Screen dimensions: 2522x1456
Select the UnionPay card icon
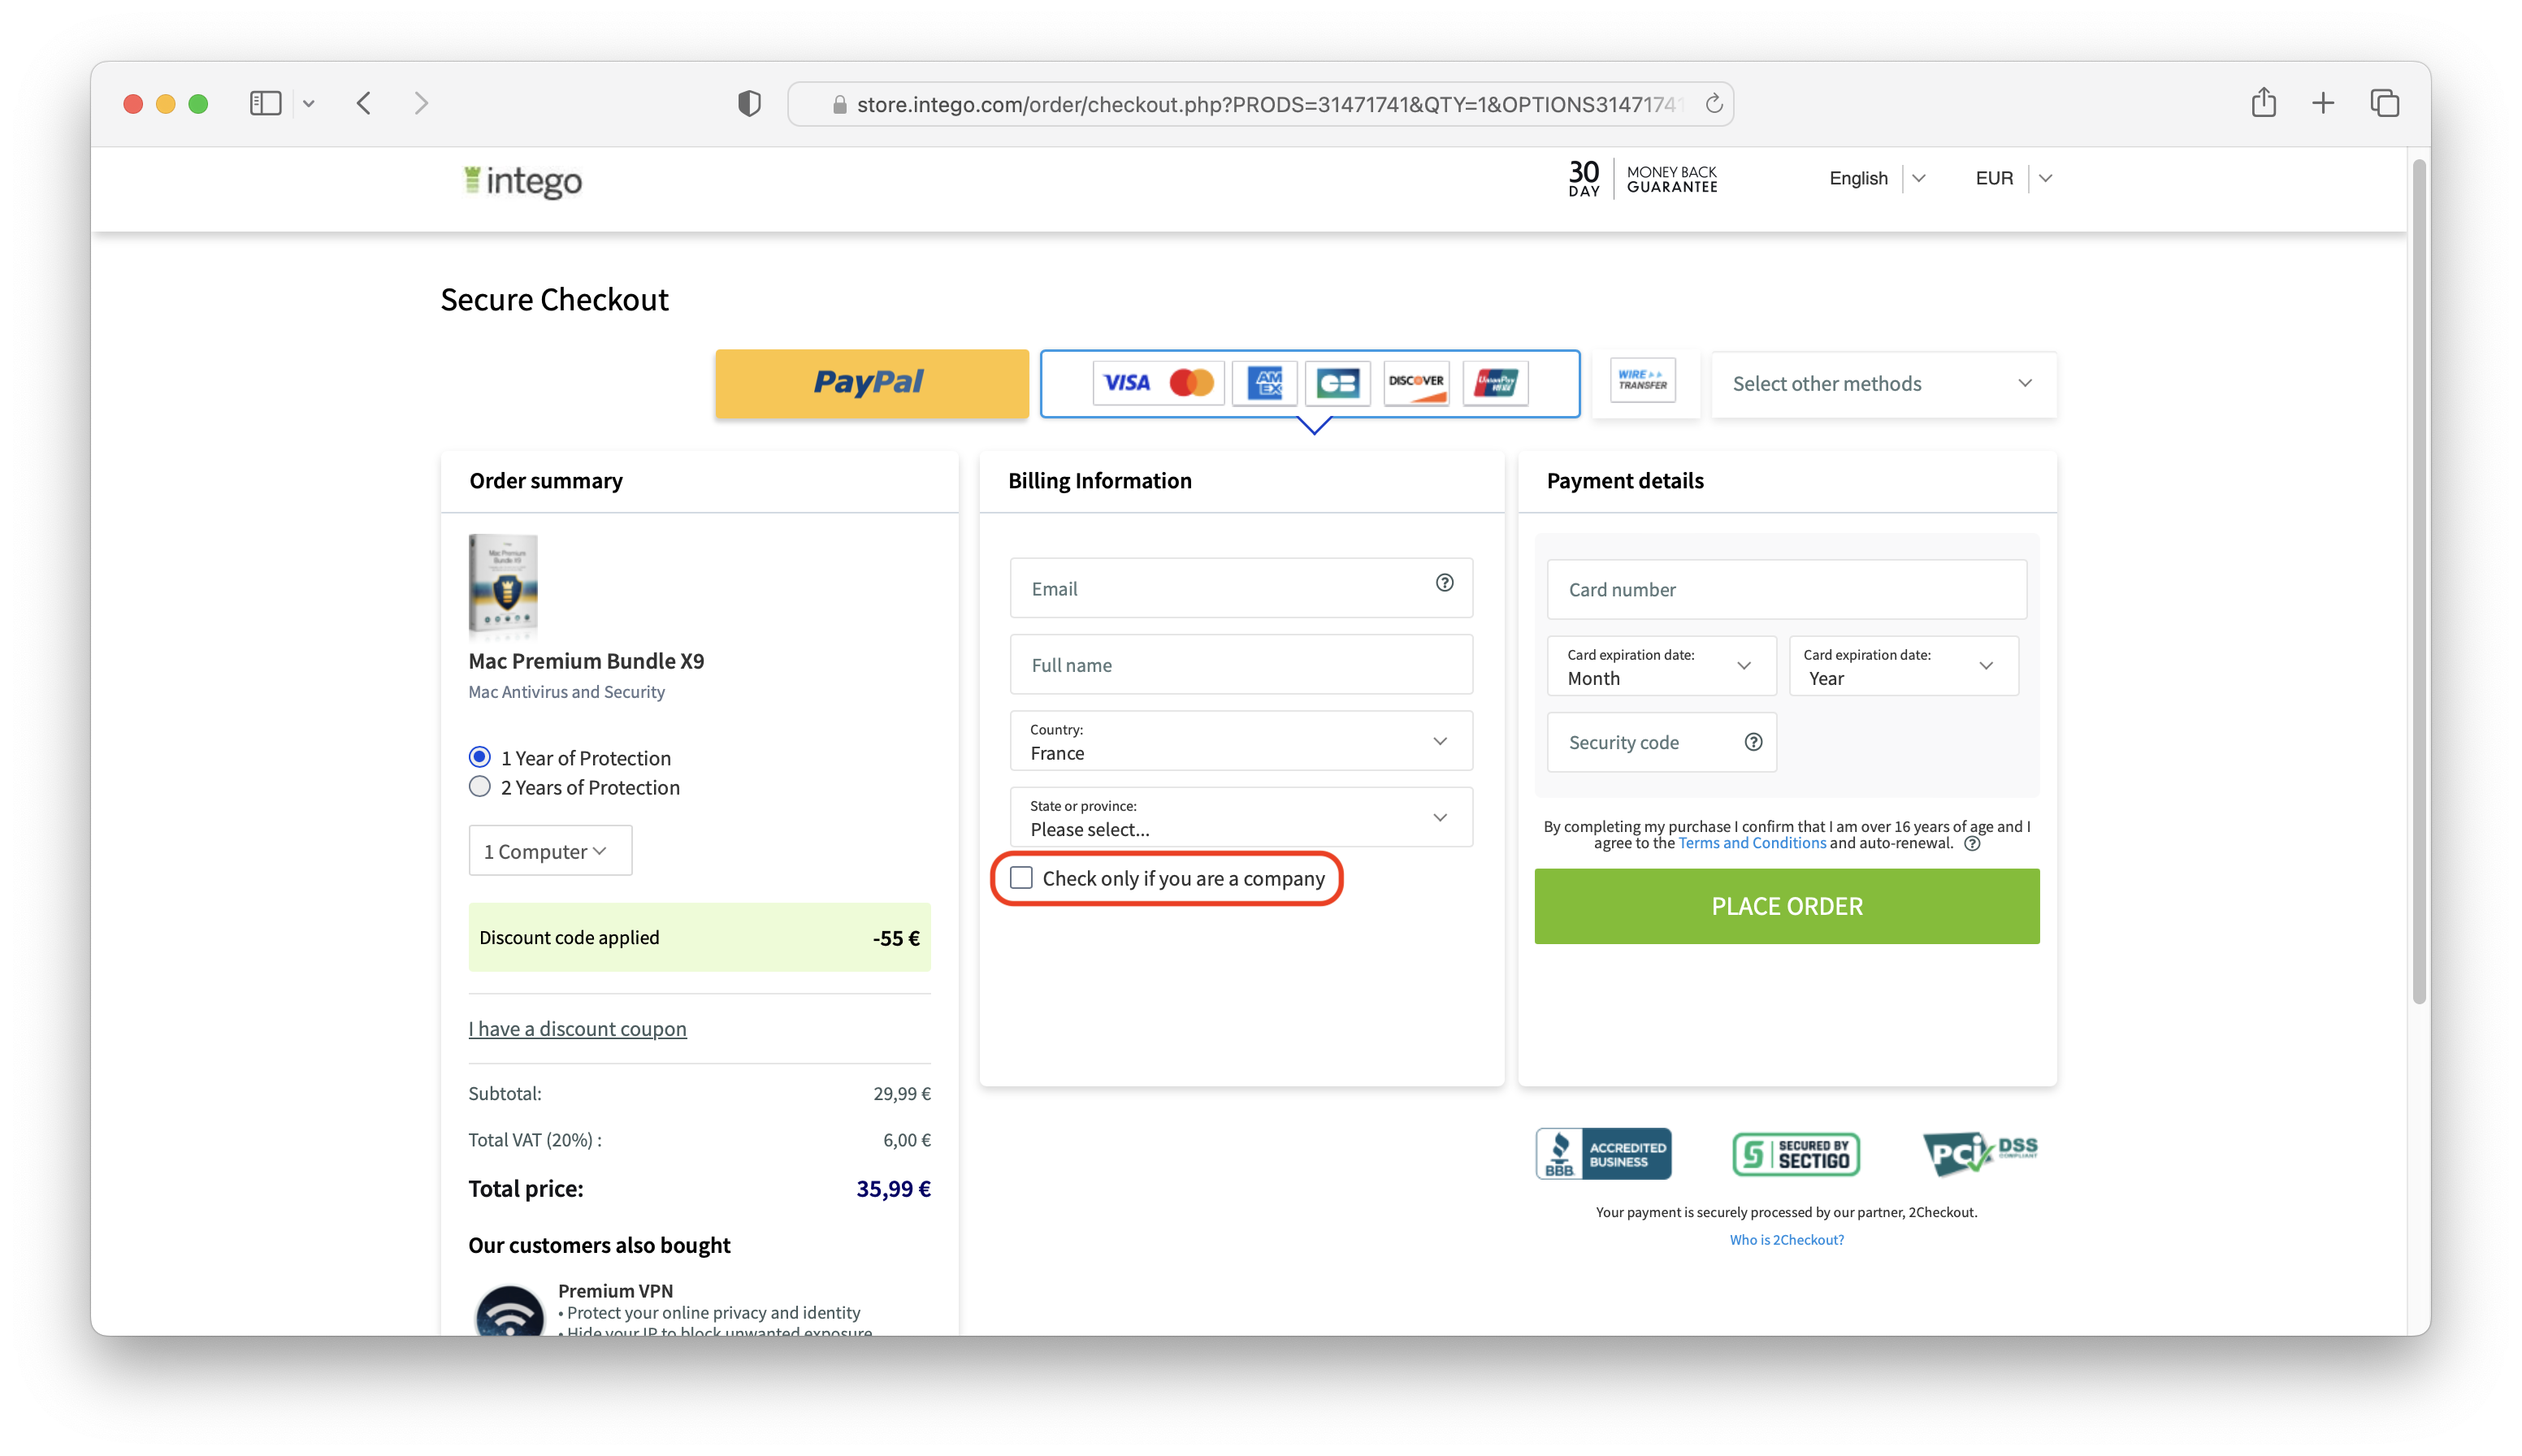(x=1495, y=383)
